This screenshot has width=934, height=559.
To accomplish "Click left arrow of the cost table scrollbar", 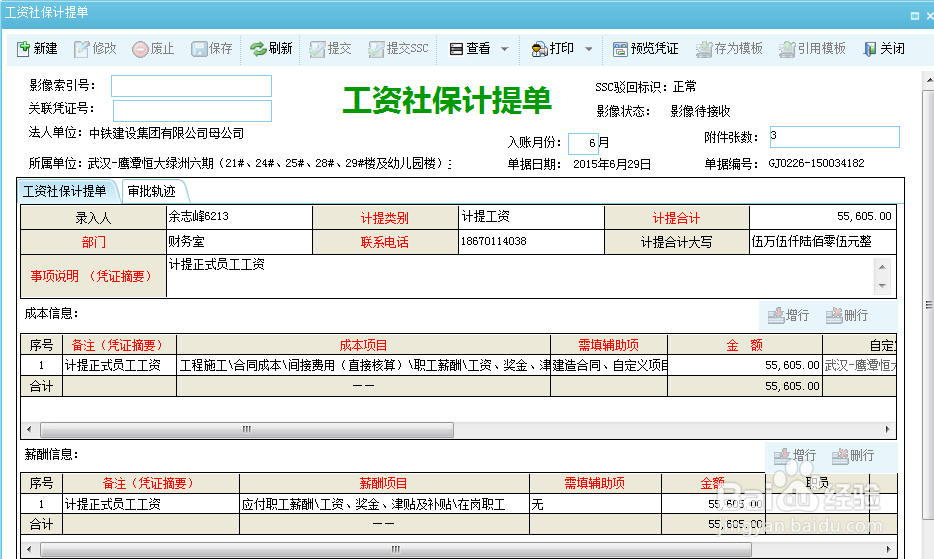I will tap(29, 429).
